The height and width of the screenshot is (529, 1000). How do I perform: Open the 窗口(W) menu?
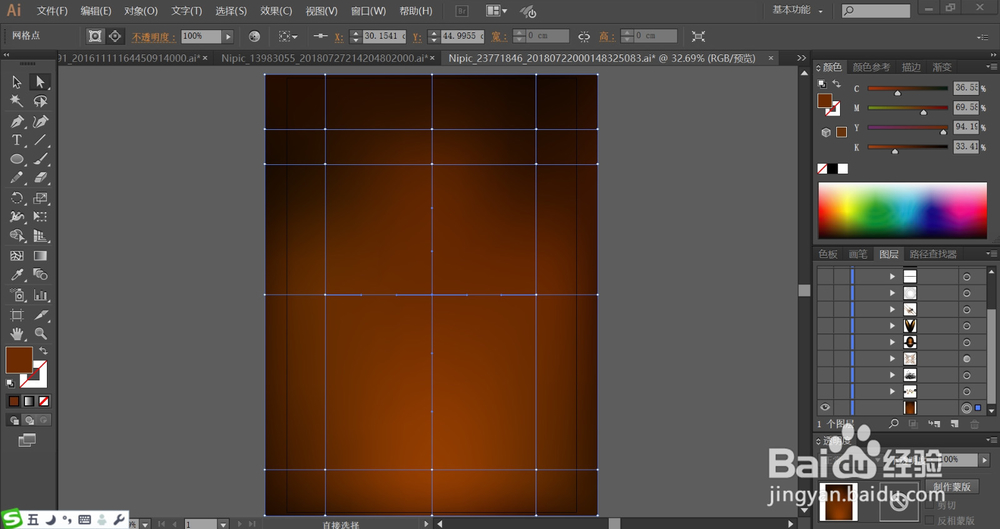368,11
